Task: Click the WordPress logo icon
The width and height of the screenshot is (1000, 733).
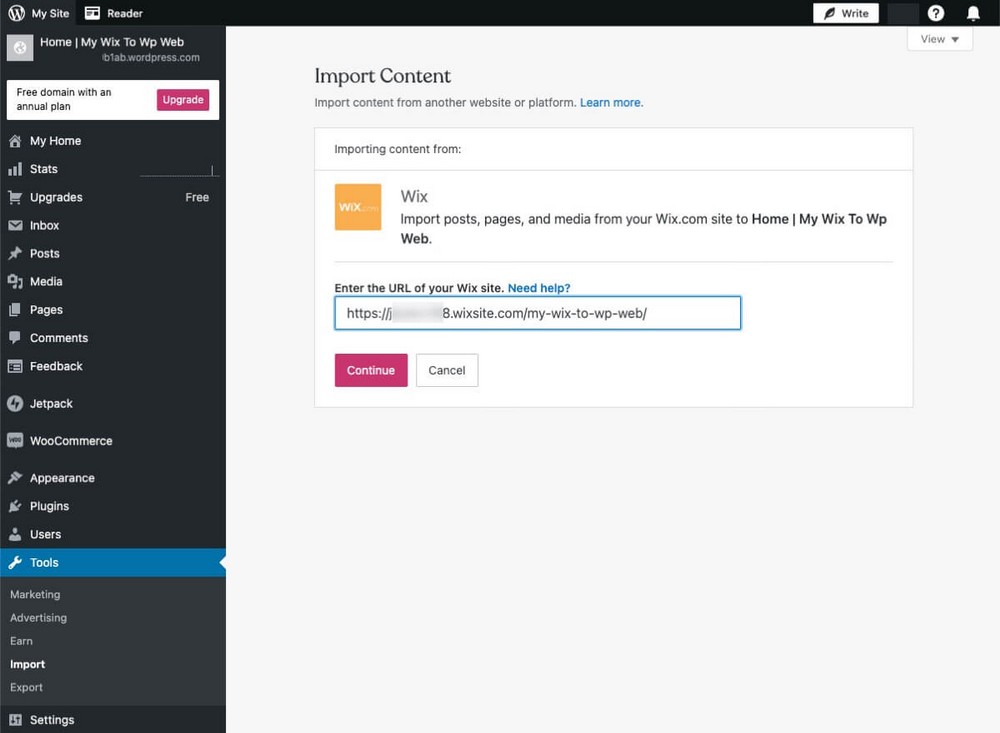Action: (17, 13)
